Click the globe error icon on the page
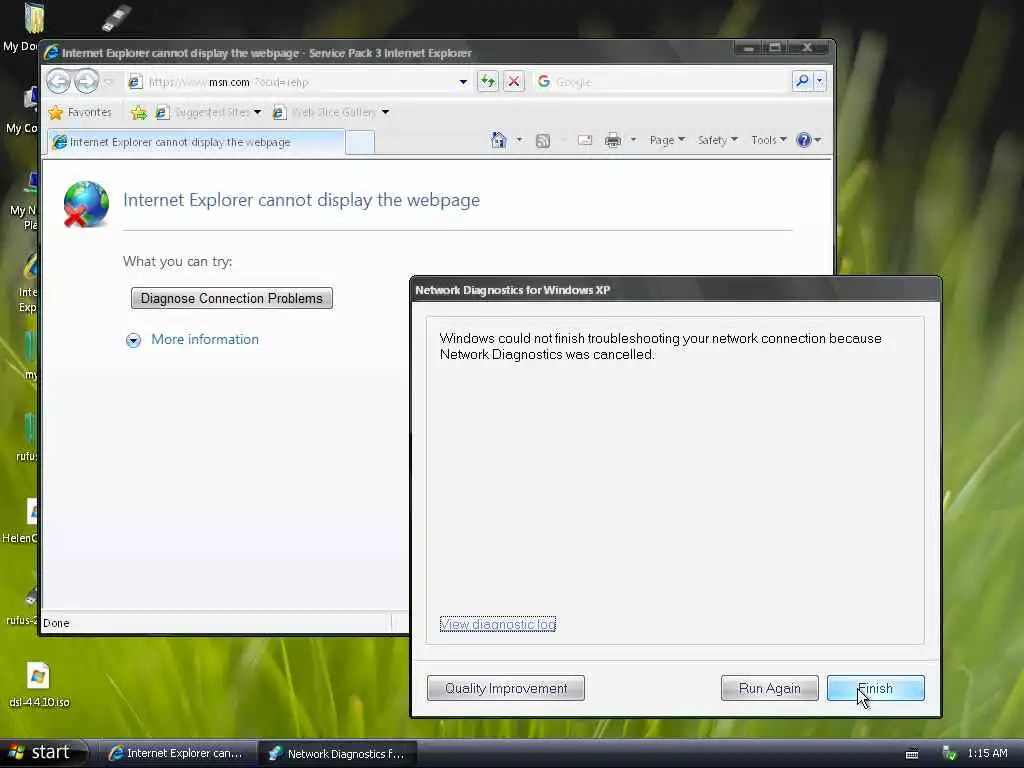Image resolution: width=1024 pixels, height=768 pixels. [86, 204]
